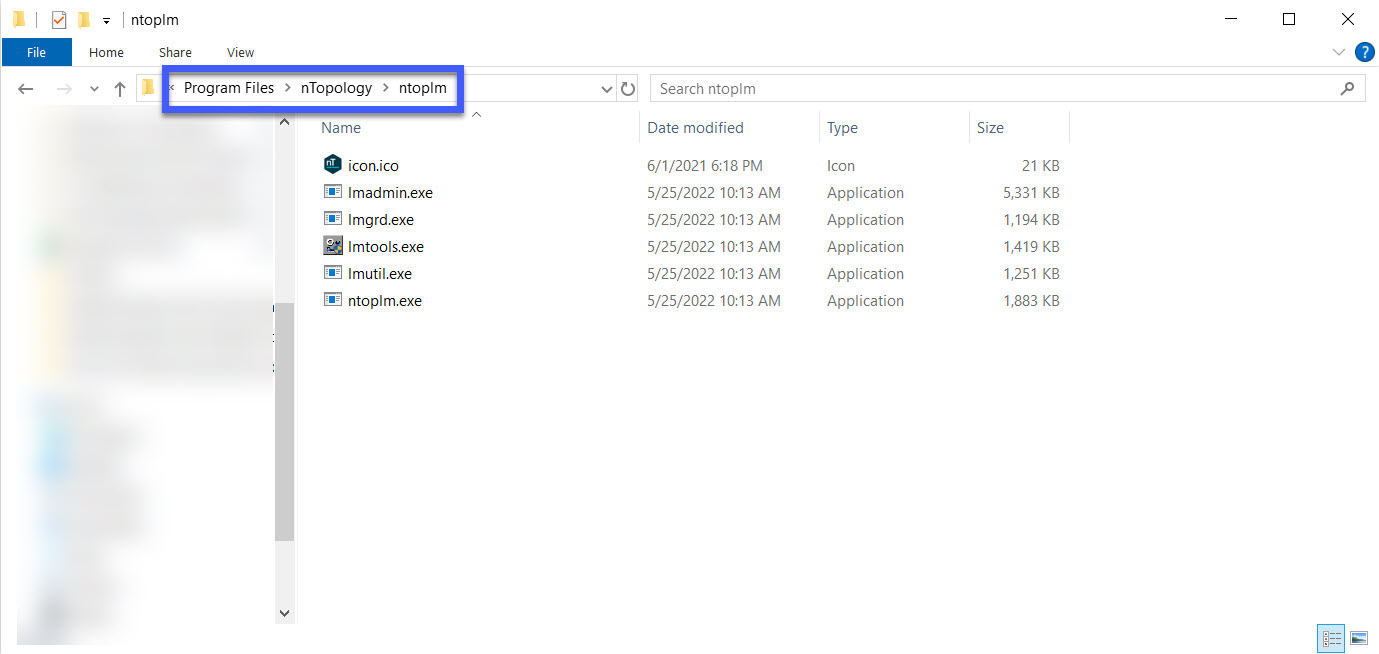This screenshot has width=1379, height=654.
Task: Select the ntoplm.exe application icon
Action: click(333, 300)
